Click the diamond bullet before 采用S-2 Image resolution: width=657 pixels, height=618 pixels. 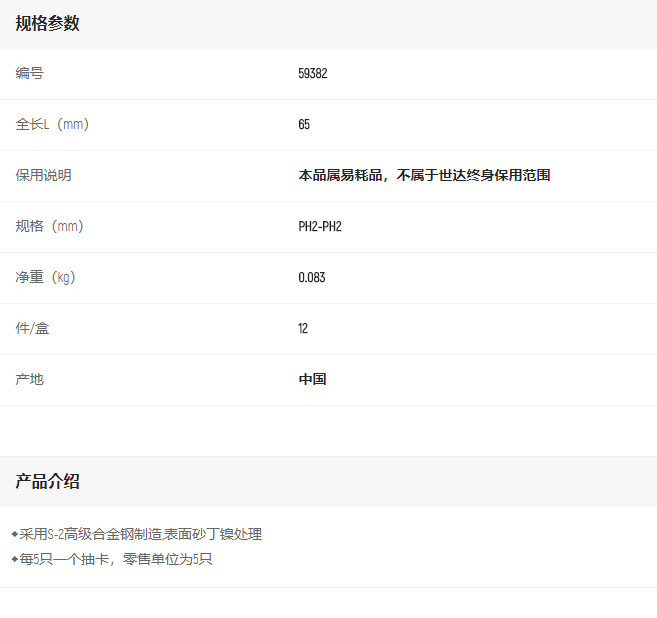coord(14,535)
